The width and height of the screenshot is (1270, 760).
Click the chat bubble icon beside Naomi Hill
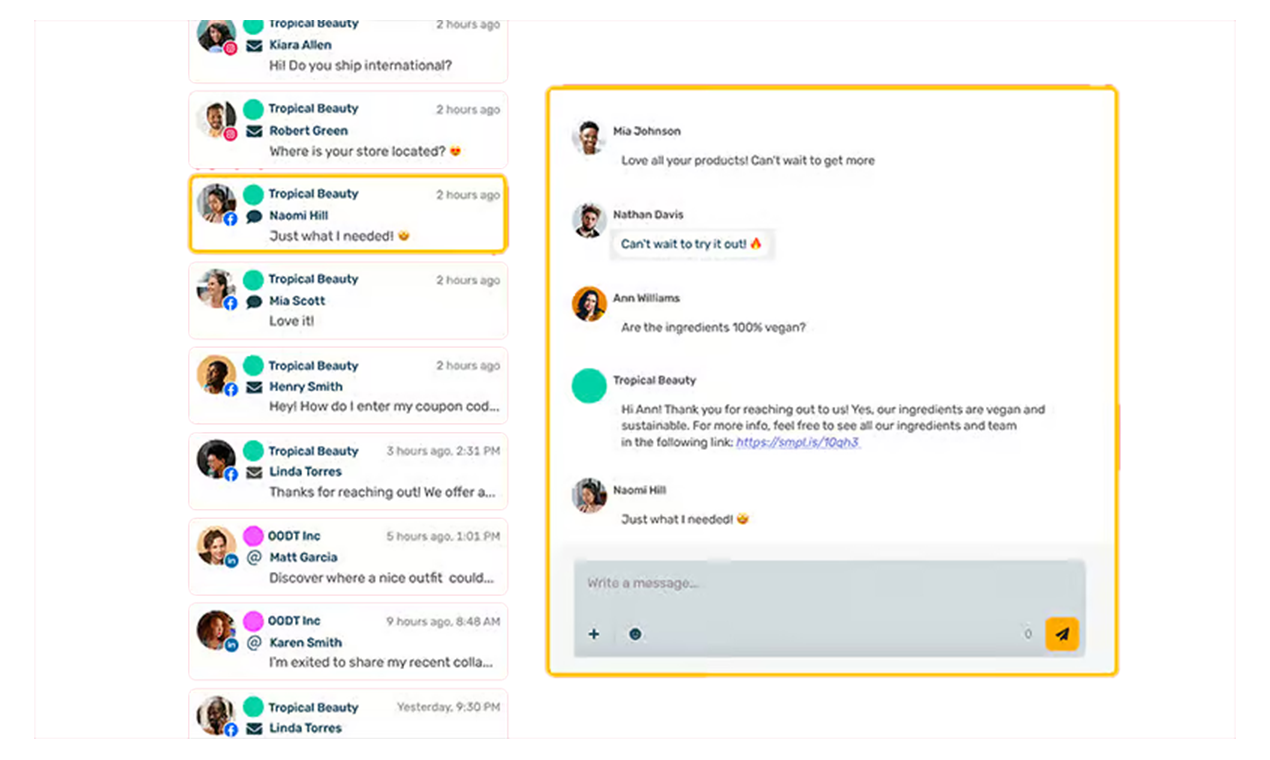pyautogui.click(x=254, y=216)
